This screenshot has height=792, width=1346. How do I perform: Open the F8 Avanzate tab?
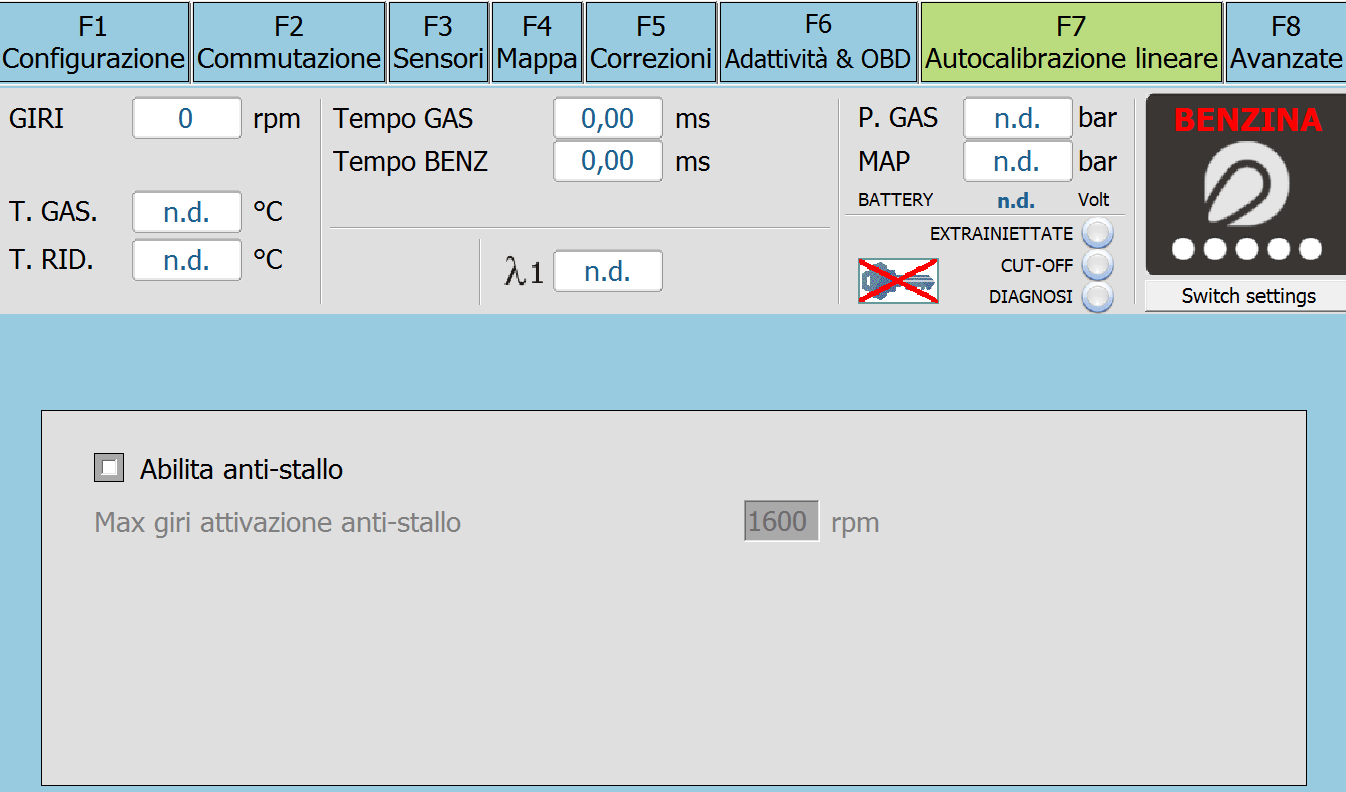click(1286, 42)
